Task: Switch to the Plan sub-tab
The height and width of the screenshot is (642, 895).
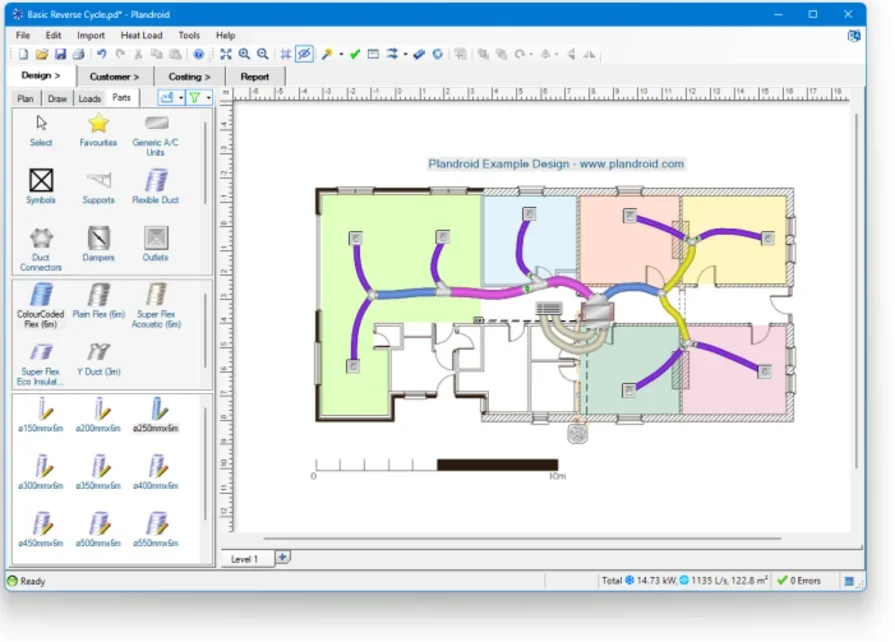Action: [x=25, y=99]
